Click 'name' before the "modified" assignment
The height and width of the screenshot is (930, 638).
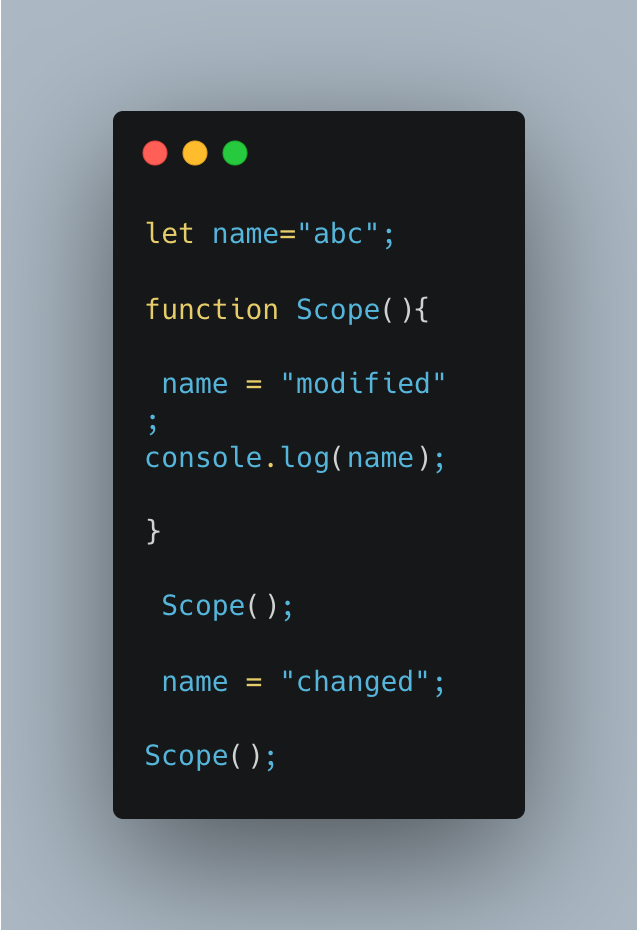click(195, 385)
